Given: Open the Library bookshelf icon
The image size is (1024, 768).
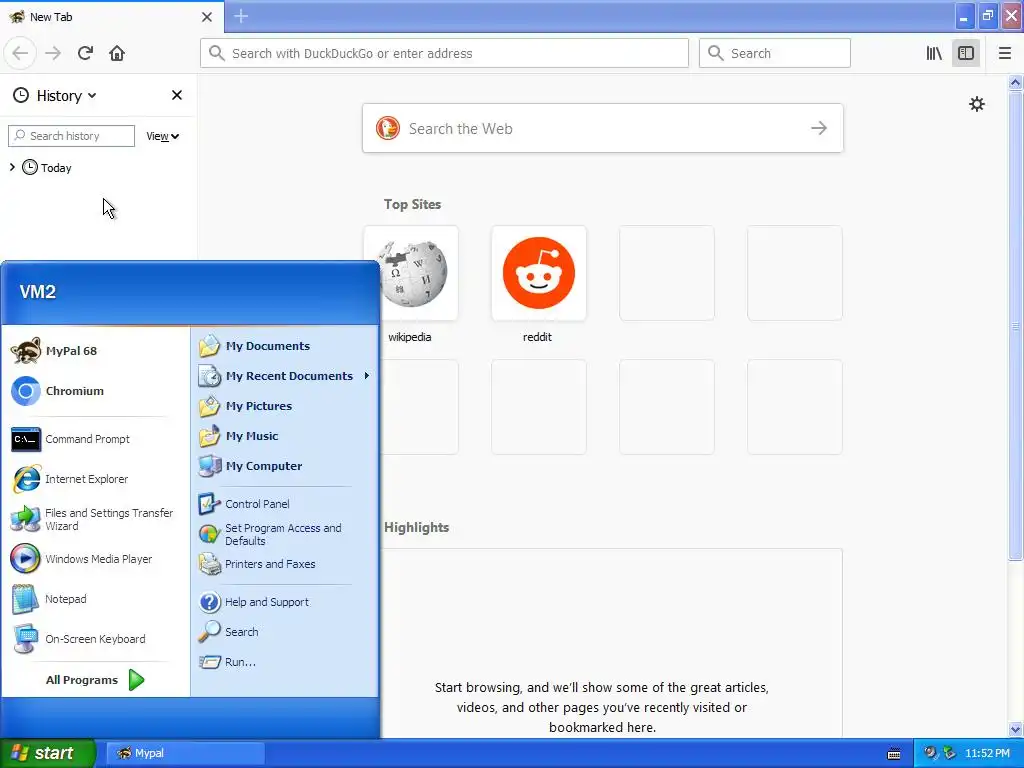Looking at the screenshot, I should click(934, 53).
